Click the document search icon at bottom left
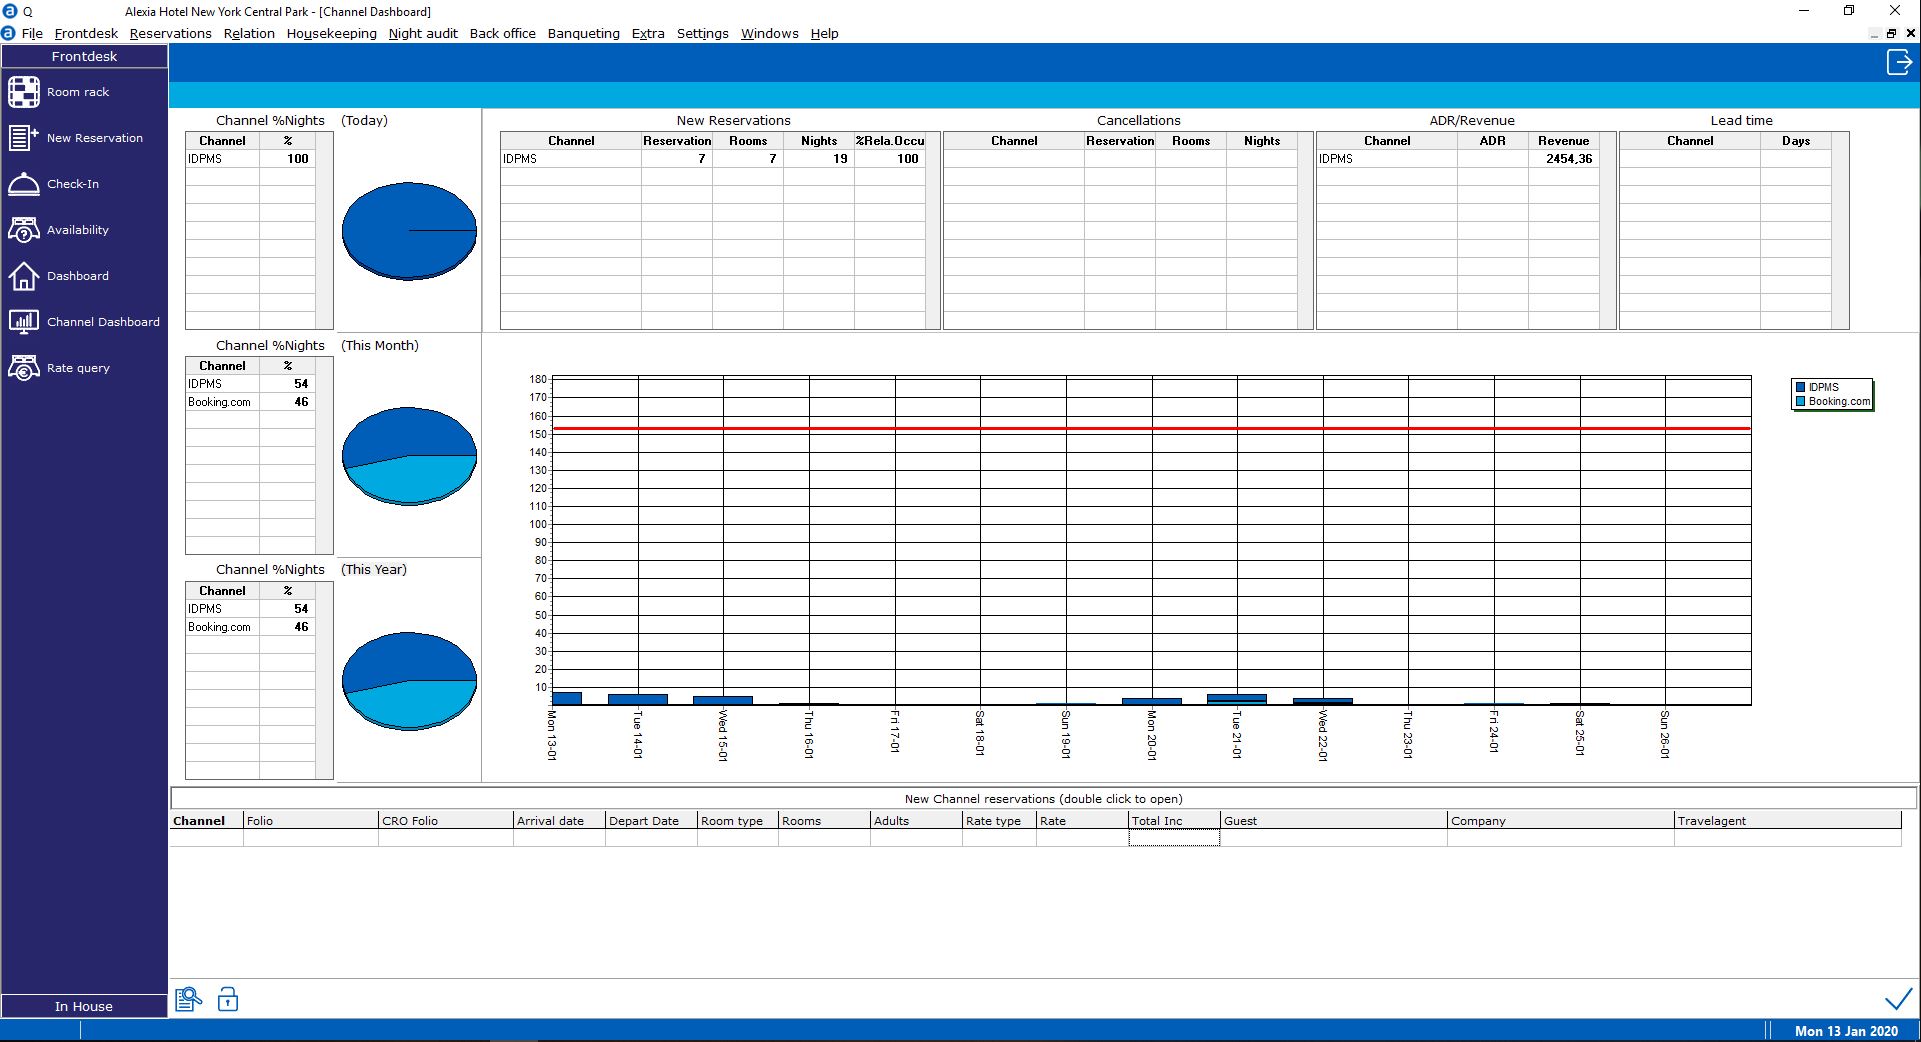 [x=188, y=999]
